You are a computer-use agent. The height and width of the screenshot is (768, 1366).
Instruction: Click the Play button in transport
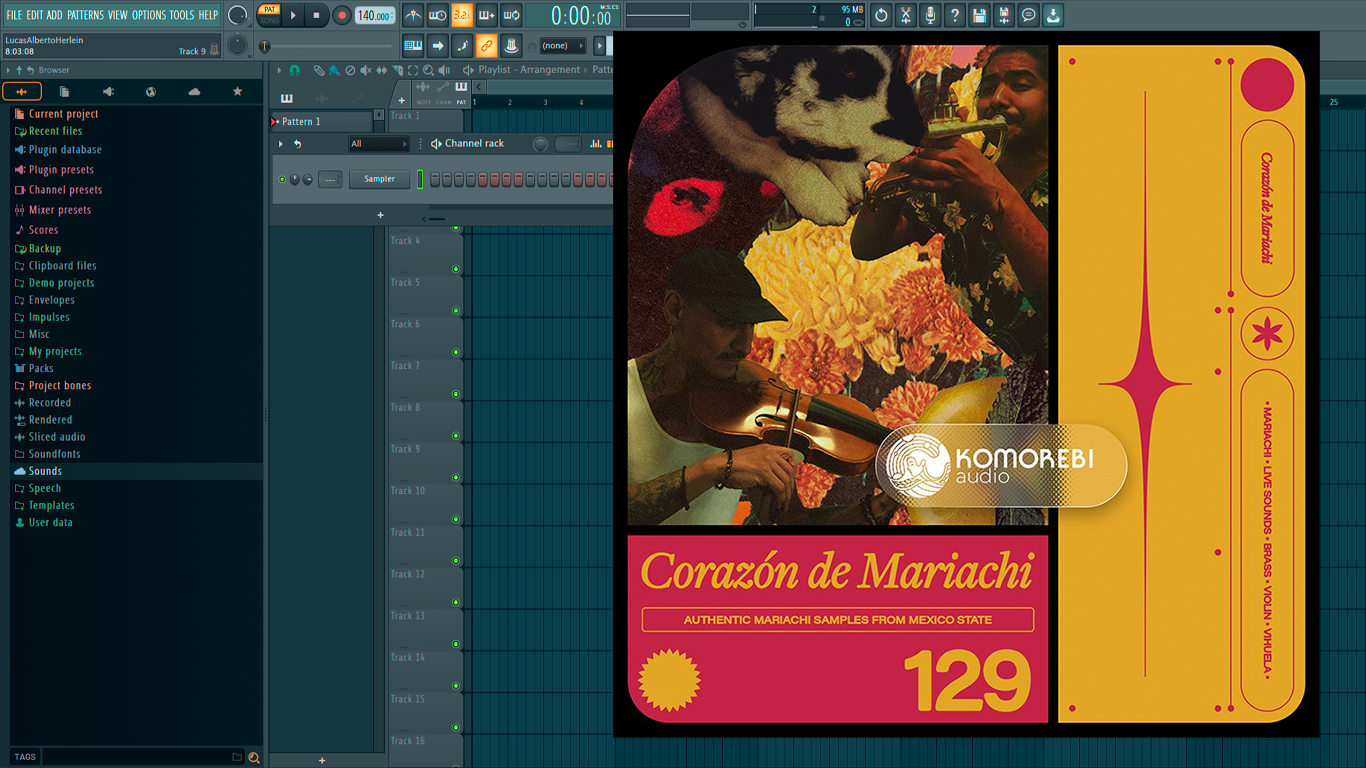(293, 15)
